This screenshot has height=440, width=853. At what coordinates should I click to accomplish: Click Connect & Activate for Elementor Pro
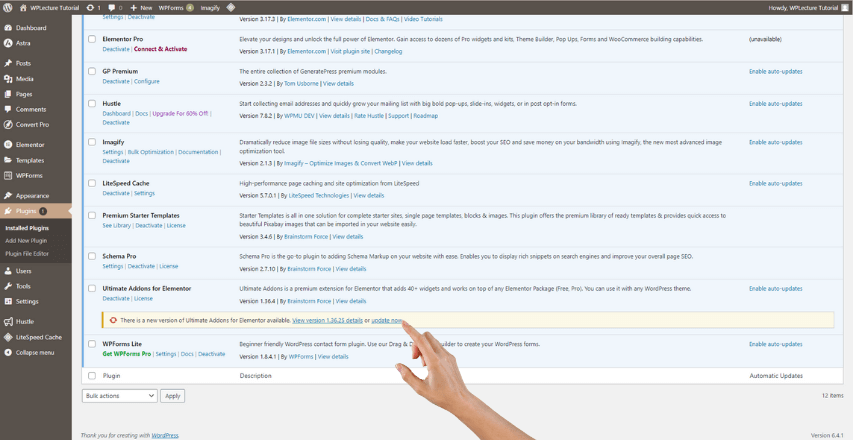point(160,49)
